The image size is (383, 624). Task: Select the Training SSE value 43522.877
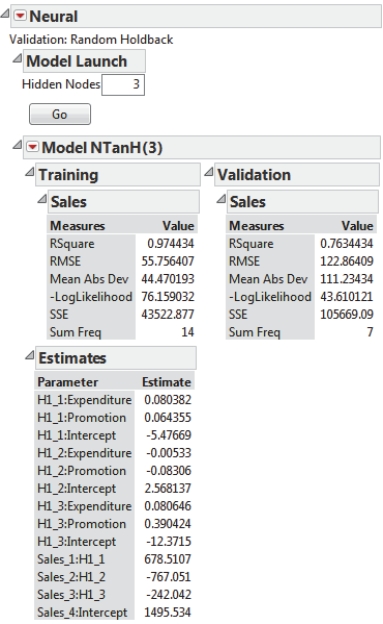point(168,314)
